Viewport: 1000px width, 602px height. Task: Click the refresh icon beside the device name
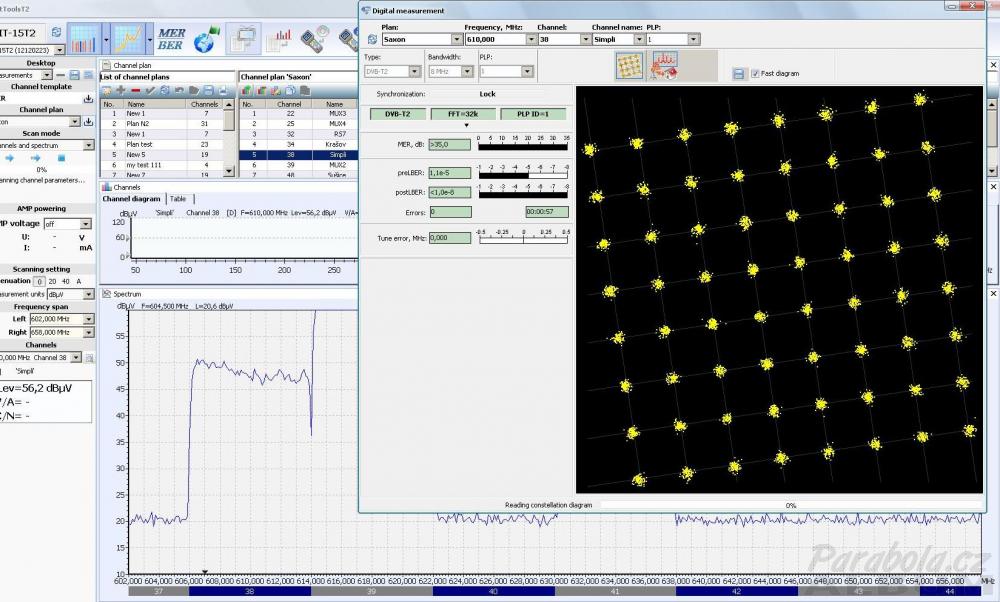click(x=56, y=32)
